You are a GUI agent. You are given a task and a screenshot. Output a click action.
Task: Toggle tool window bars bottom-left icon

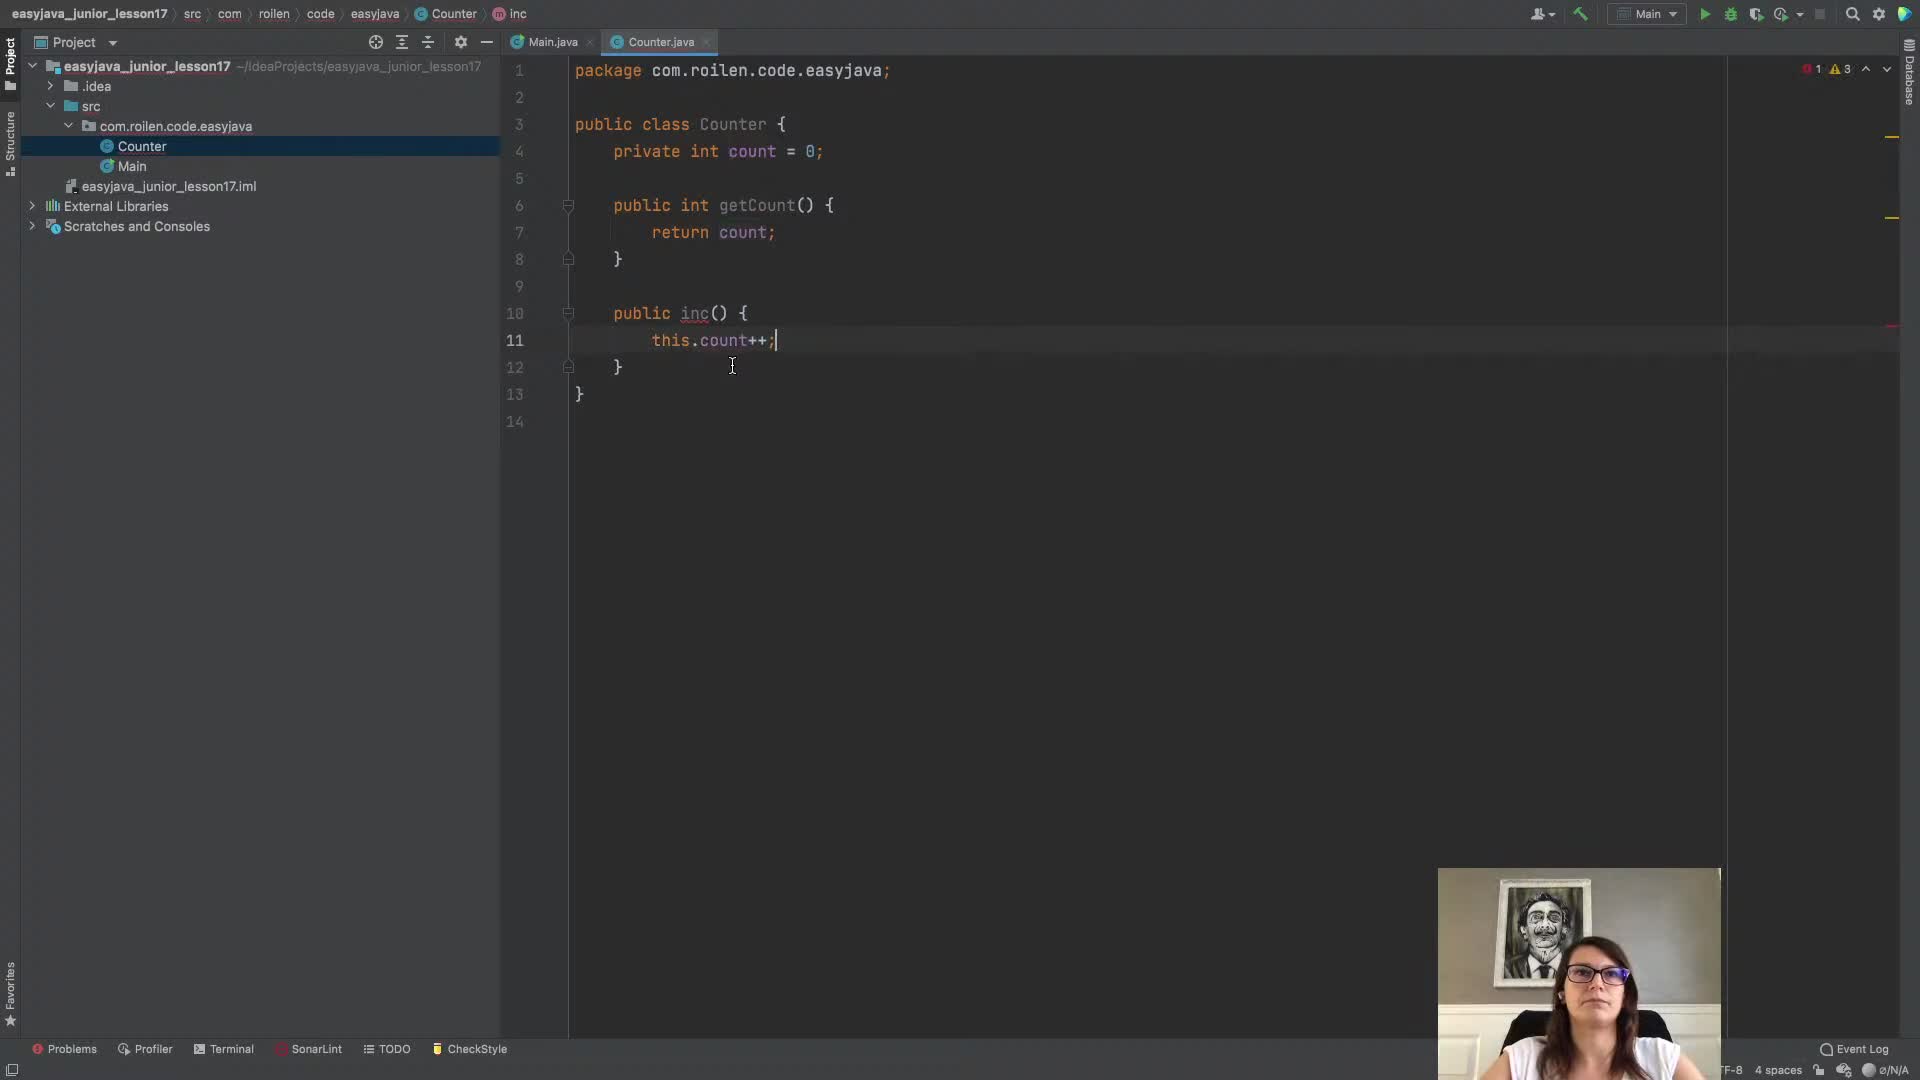coord(12,1070)
